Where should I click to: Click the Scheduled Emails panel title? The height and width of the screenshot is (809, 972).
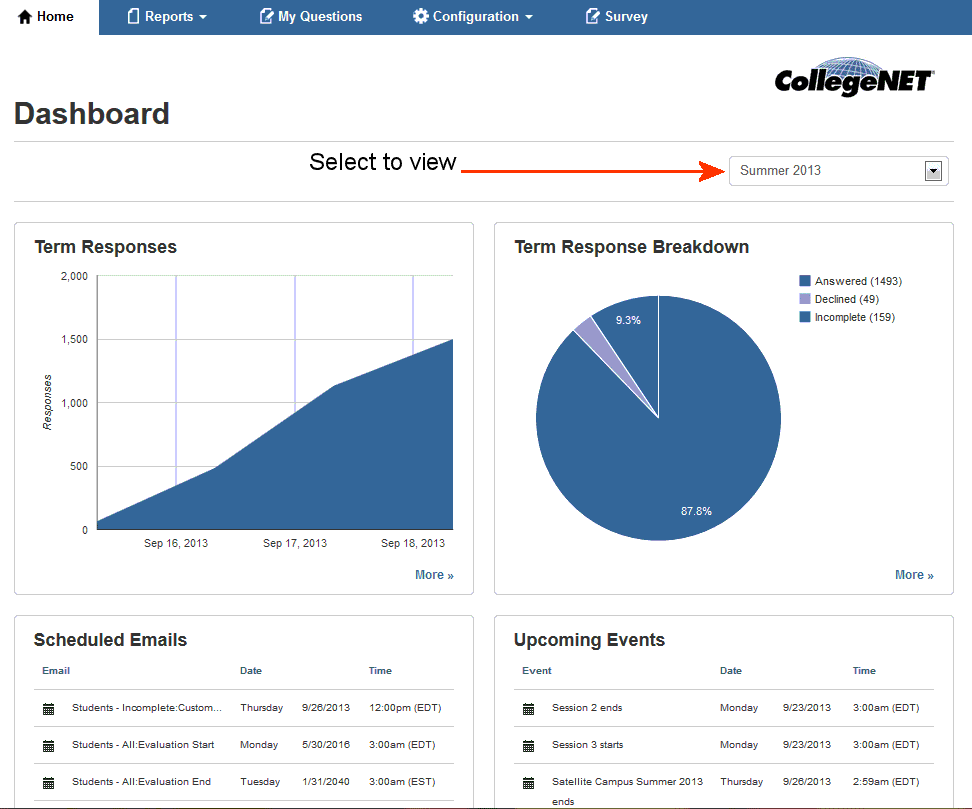pyautogui.click(x=110, y=640)
